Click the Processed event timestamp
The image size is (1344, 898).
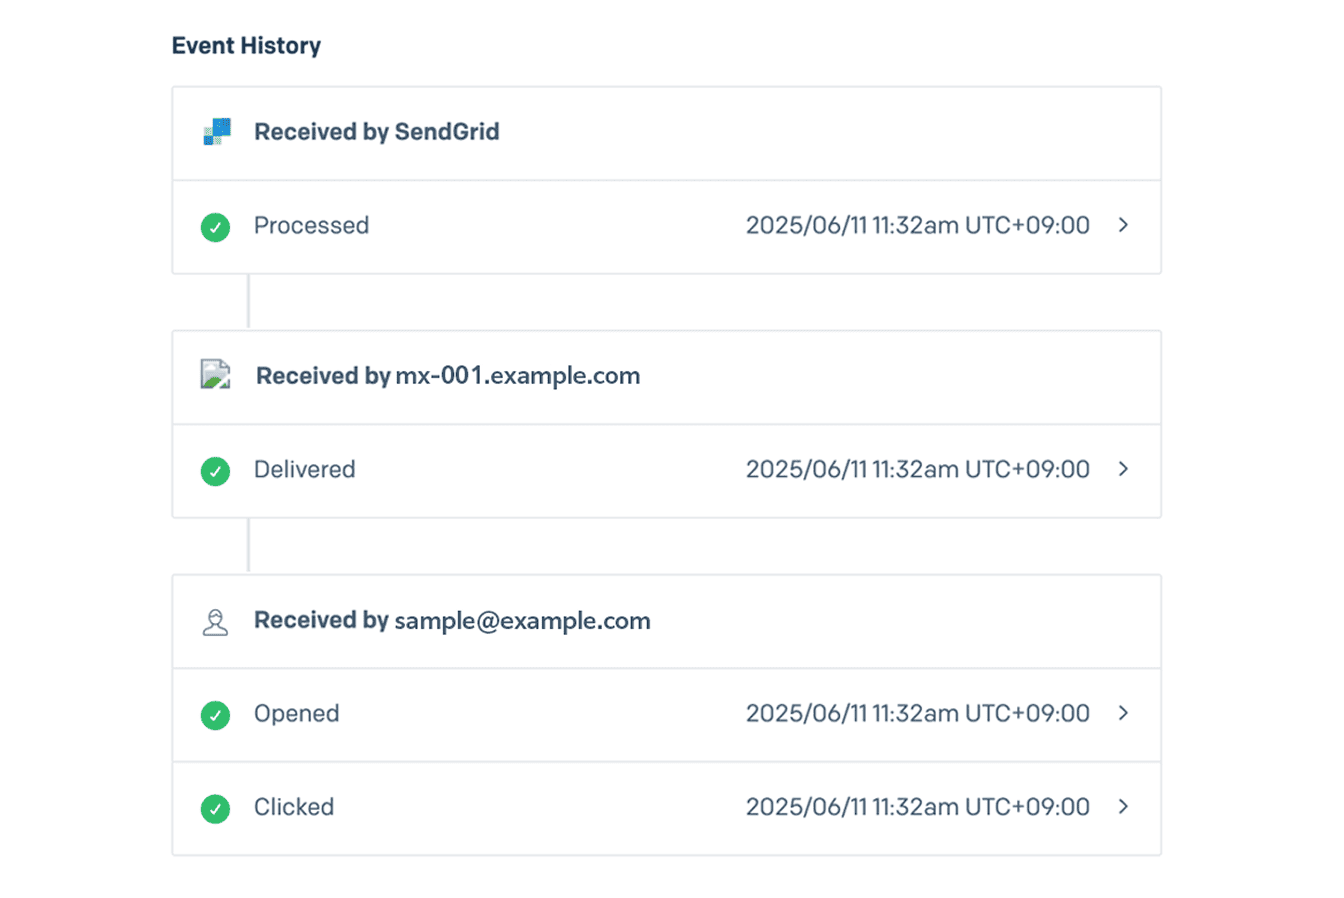(x=917, y=225)
